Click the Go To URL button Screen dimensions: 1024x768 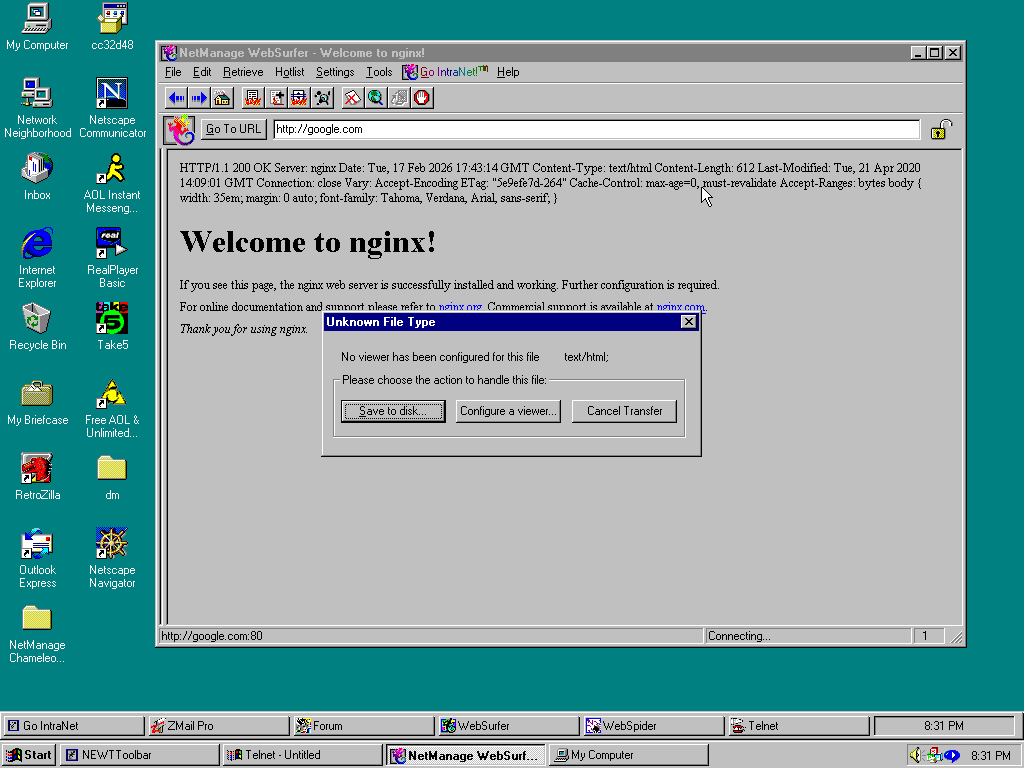[x=233, y=129]
